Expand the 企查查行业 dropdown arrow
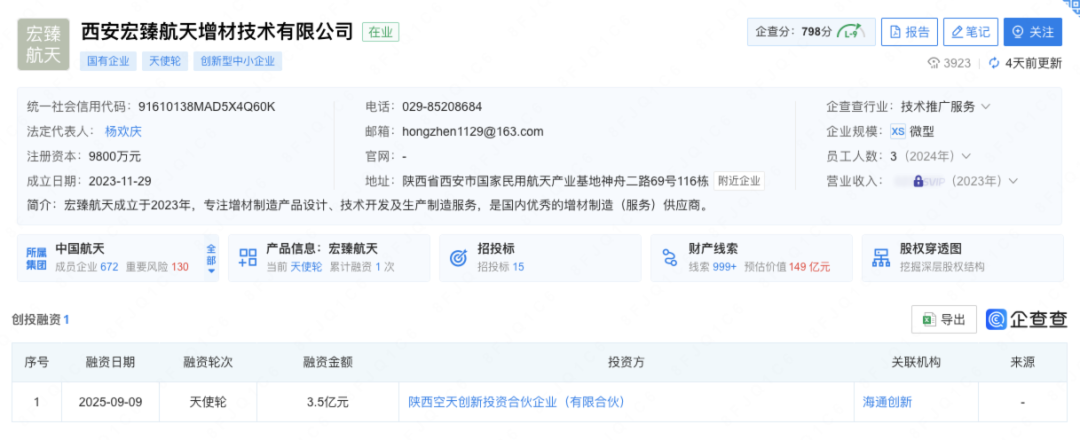The image size is (1080, 440). pos(986,106)
